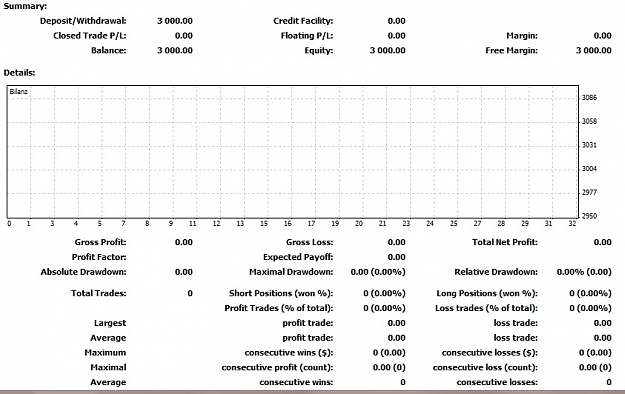Click the Maximal row label
Screen dimensions: 625x394
point(108,368)
